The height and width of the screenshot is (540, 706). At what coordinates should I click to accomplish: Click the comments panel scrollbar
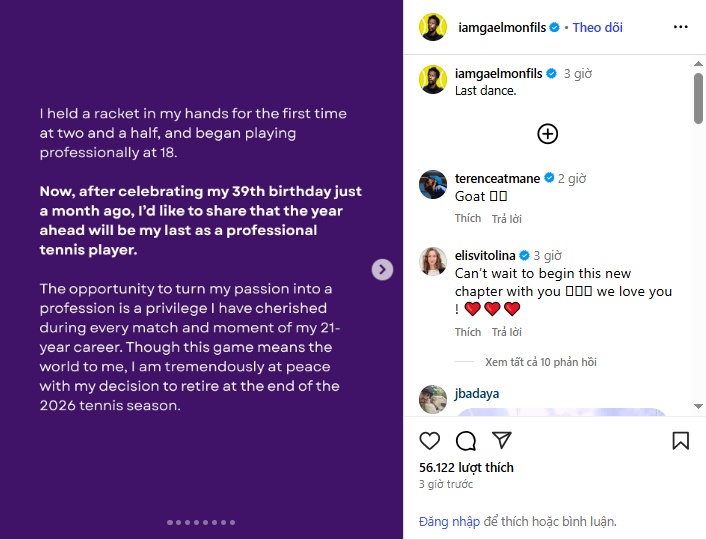tap(698, 100)
